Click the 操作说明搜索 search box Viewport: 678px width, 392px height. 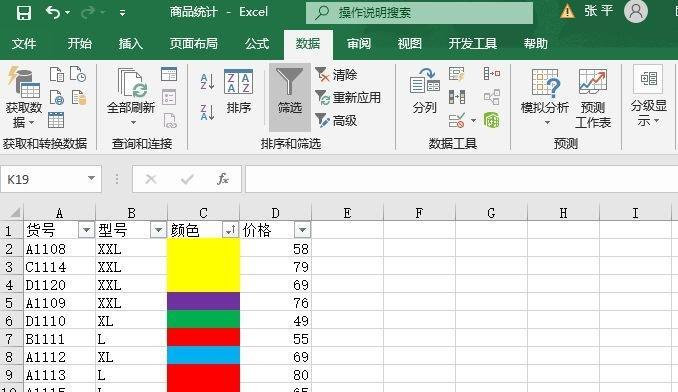tap(419, 13)
